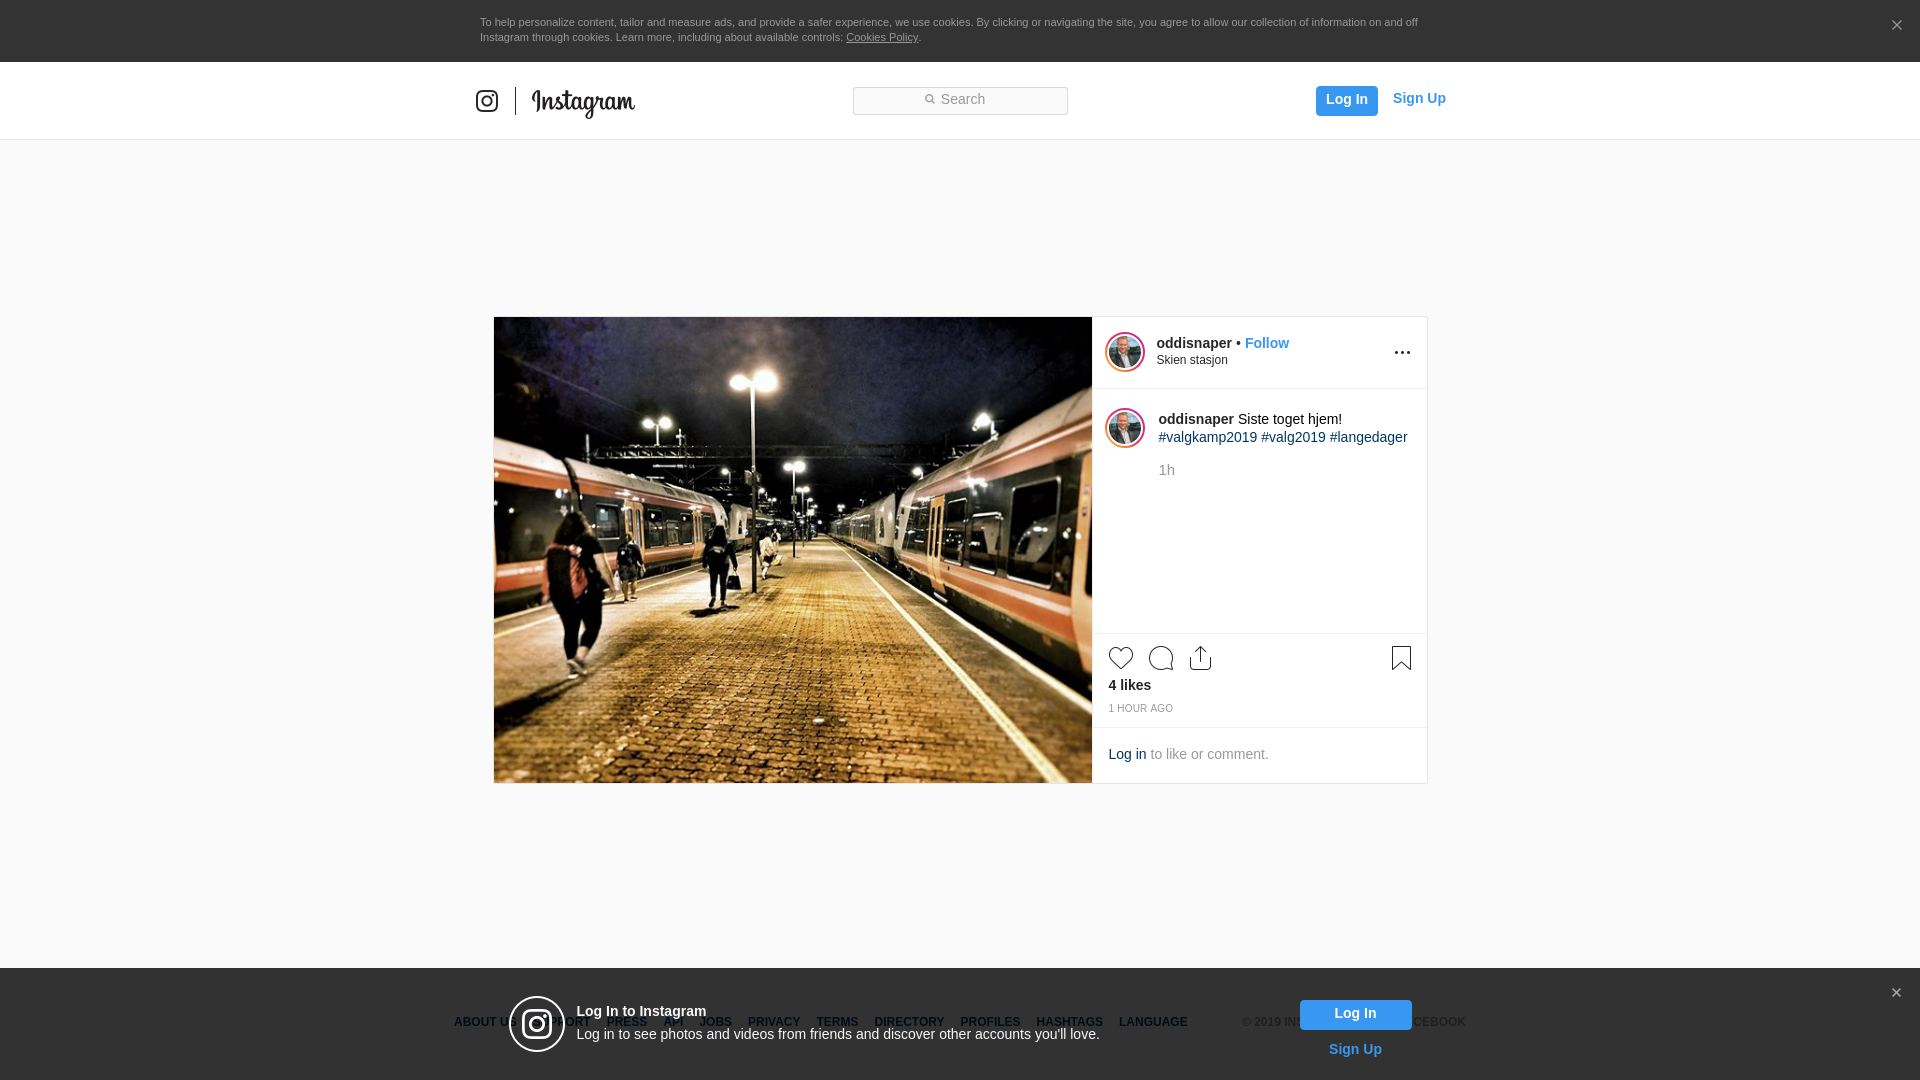This screenshot has height=1080, width=1920.
Task: Like the post with heart icon
Action: point(1121,658)
